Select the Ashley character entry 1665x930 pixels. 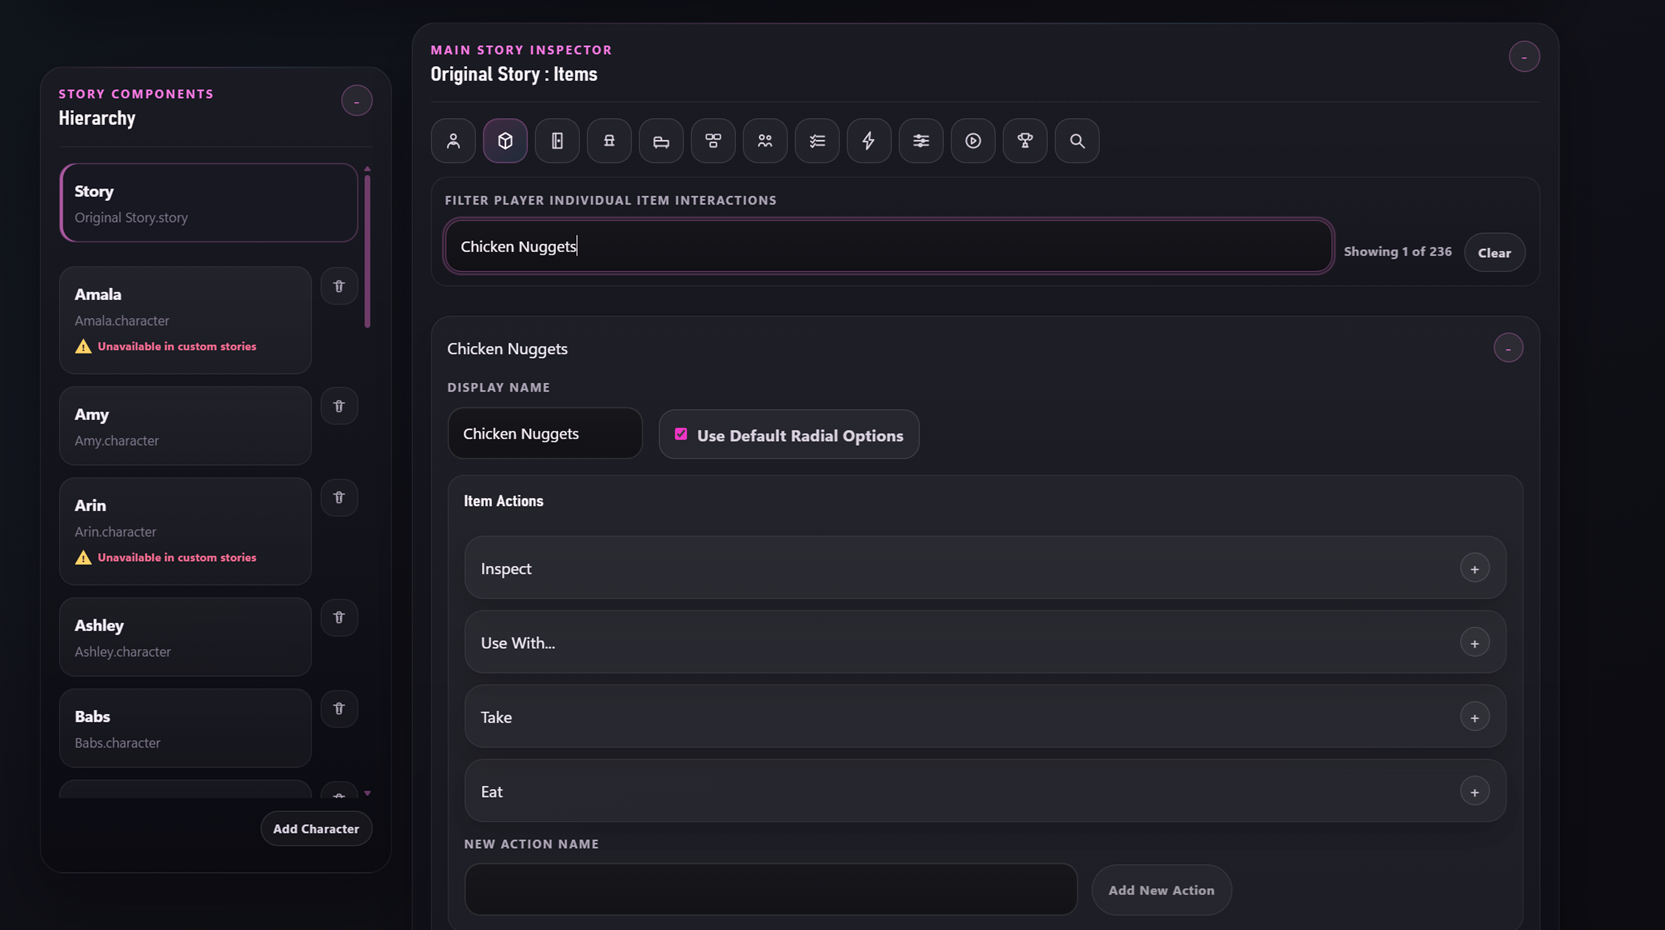point(185,637)
